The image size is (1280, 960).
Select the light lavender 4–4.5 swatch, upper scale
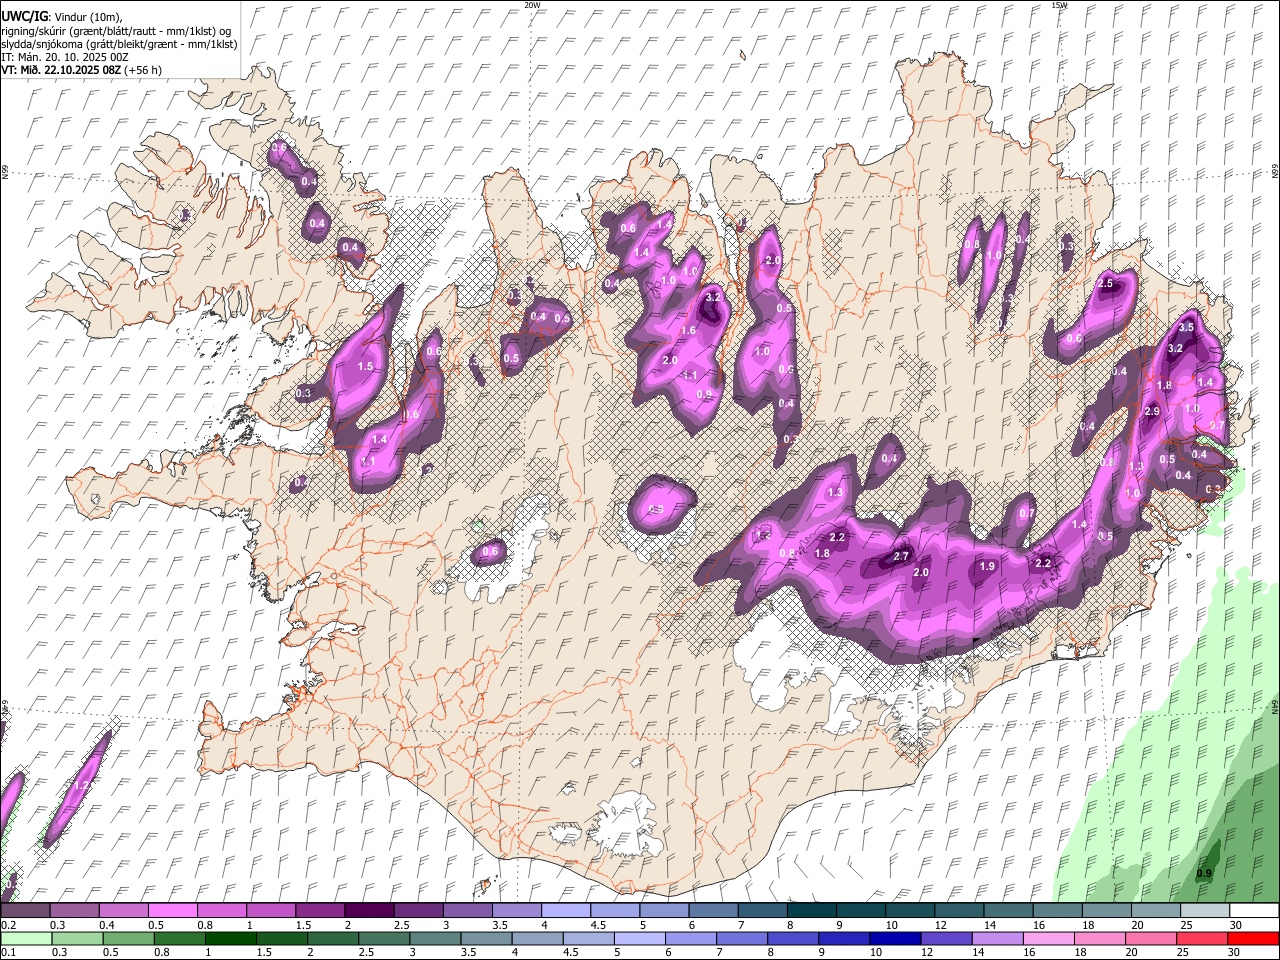[564, 910]
